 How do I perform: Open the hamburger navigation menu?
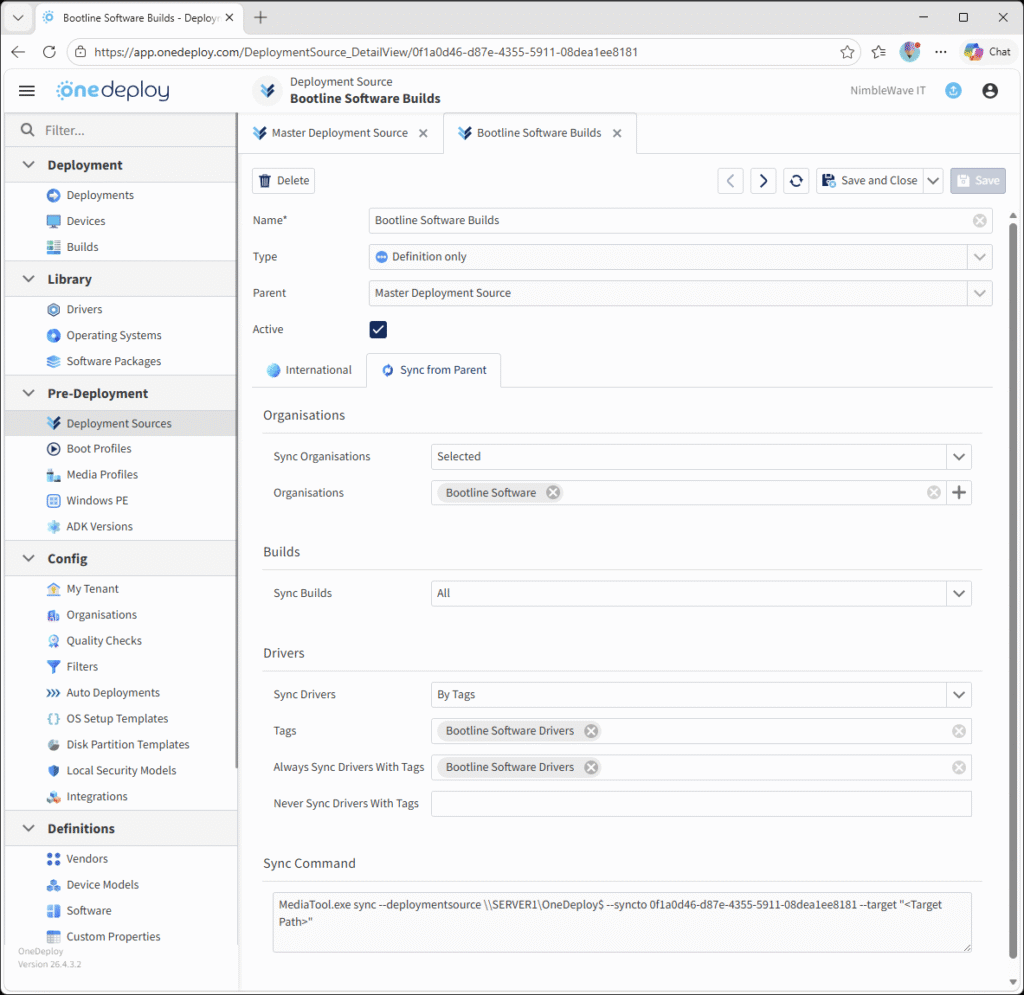coord(27,91)
